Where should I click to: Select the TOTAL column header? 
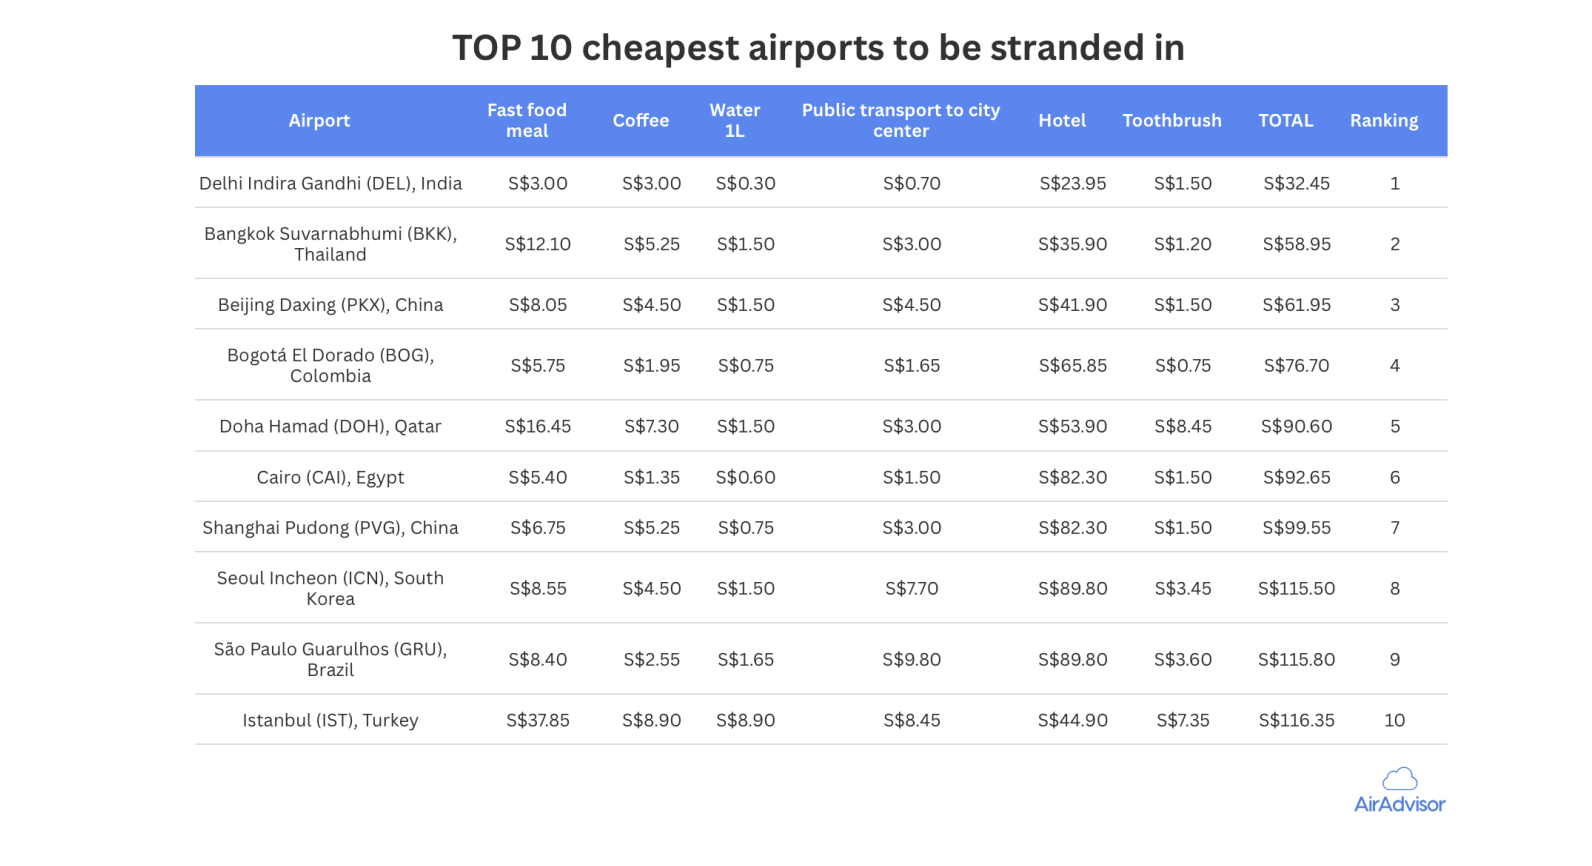tap(1286, 120)
